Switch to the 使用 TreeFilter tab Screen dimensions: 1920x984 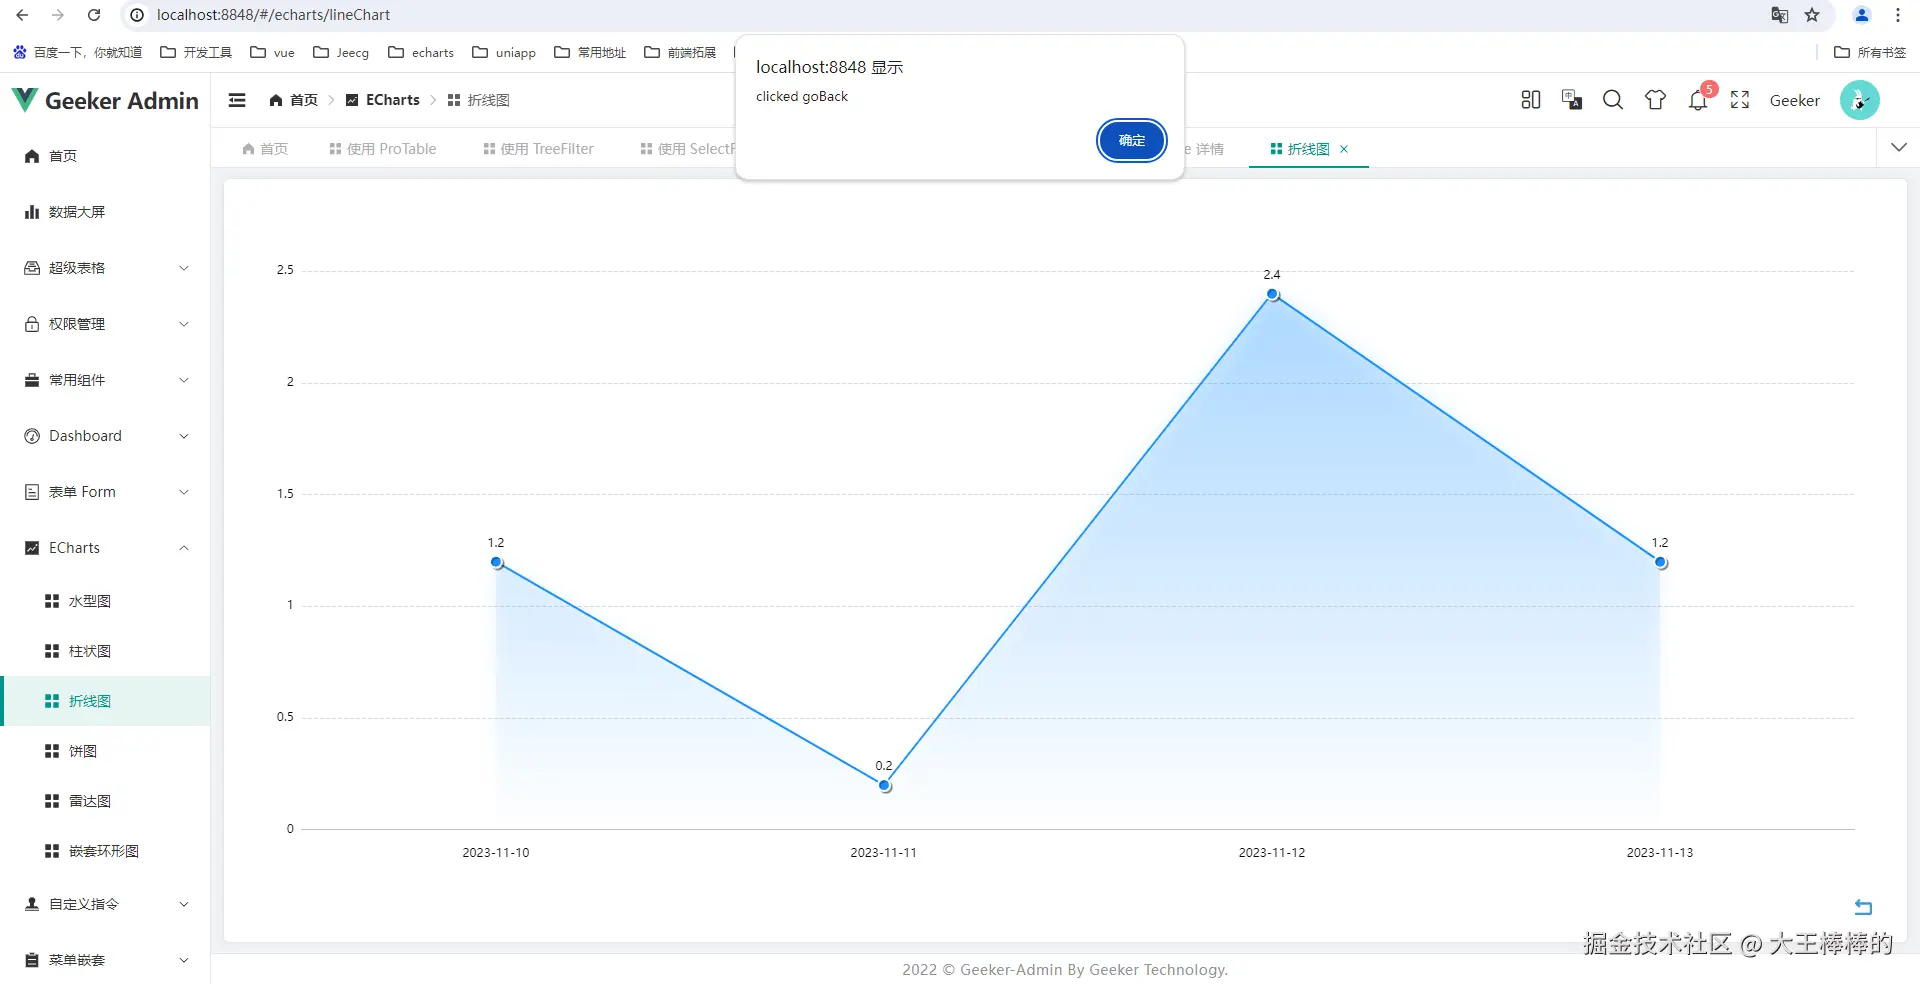pyautogui.click(x=538, y=149)
